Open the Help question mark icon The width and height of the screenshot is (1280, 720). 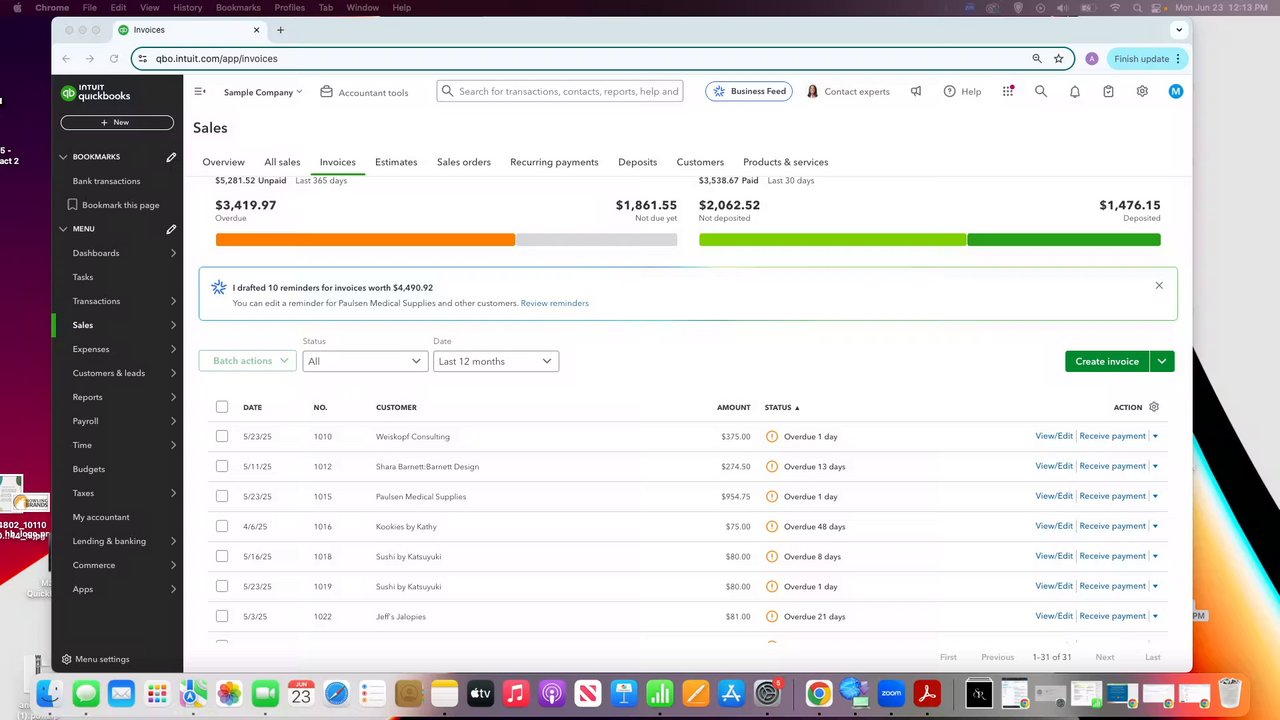pos(950,91)
